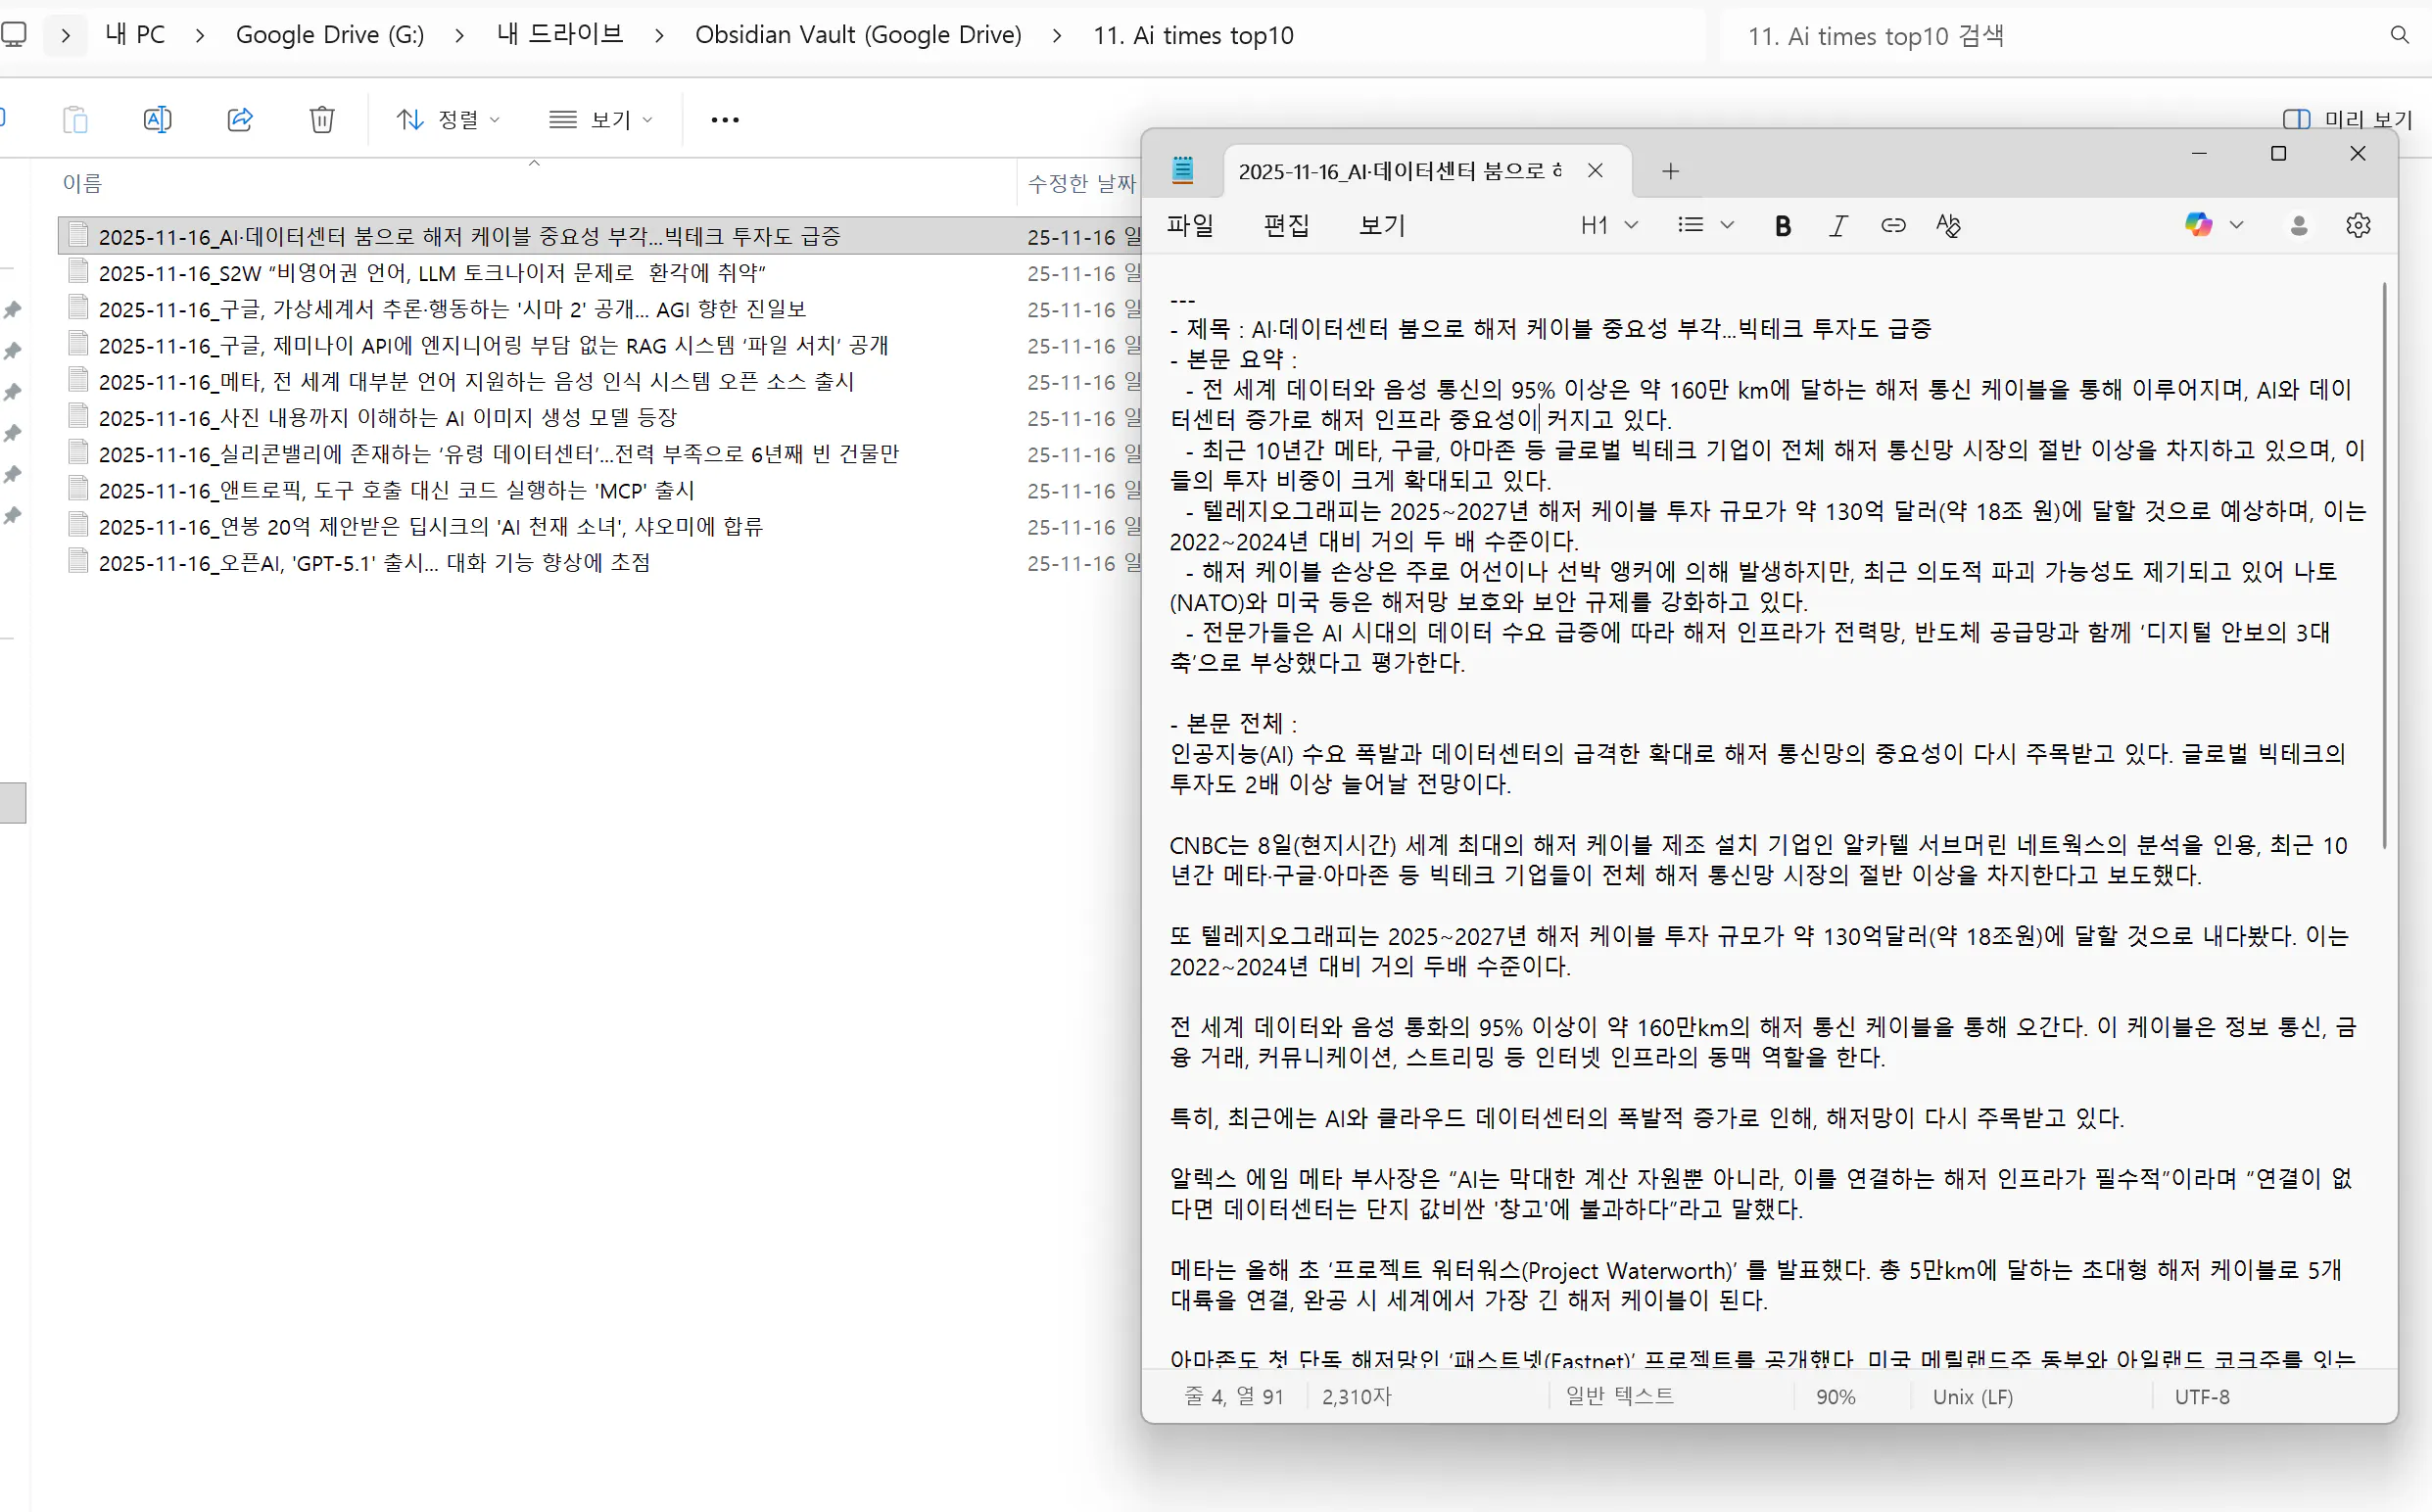Image resolution: width=2432 pixels, height=1512 pixels.
Task: Minimize the Notepad window
Action: [x=2199, y=153]
